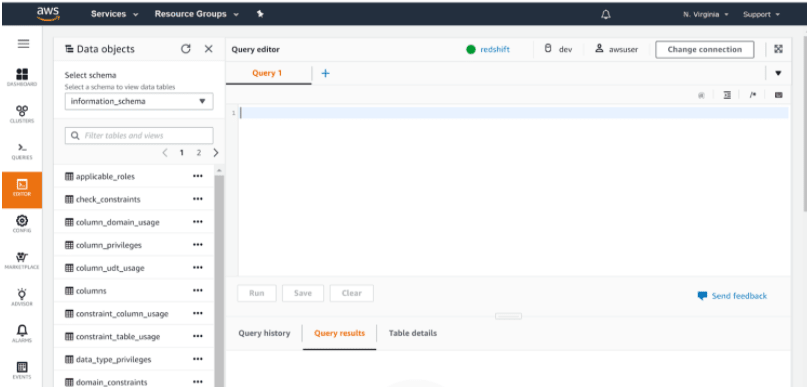Toggle the hamburger navigation menu
The image size is (807, 387).
[23, 44]
